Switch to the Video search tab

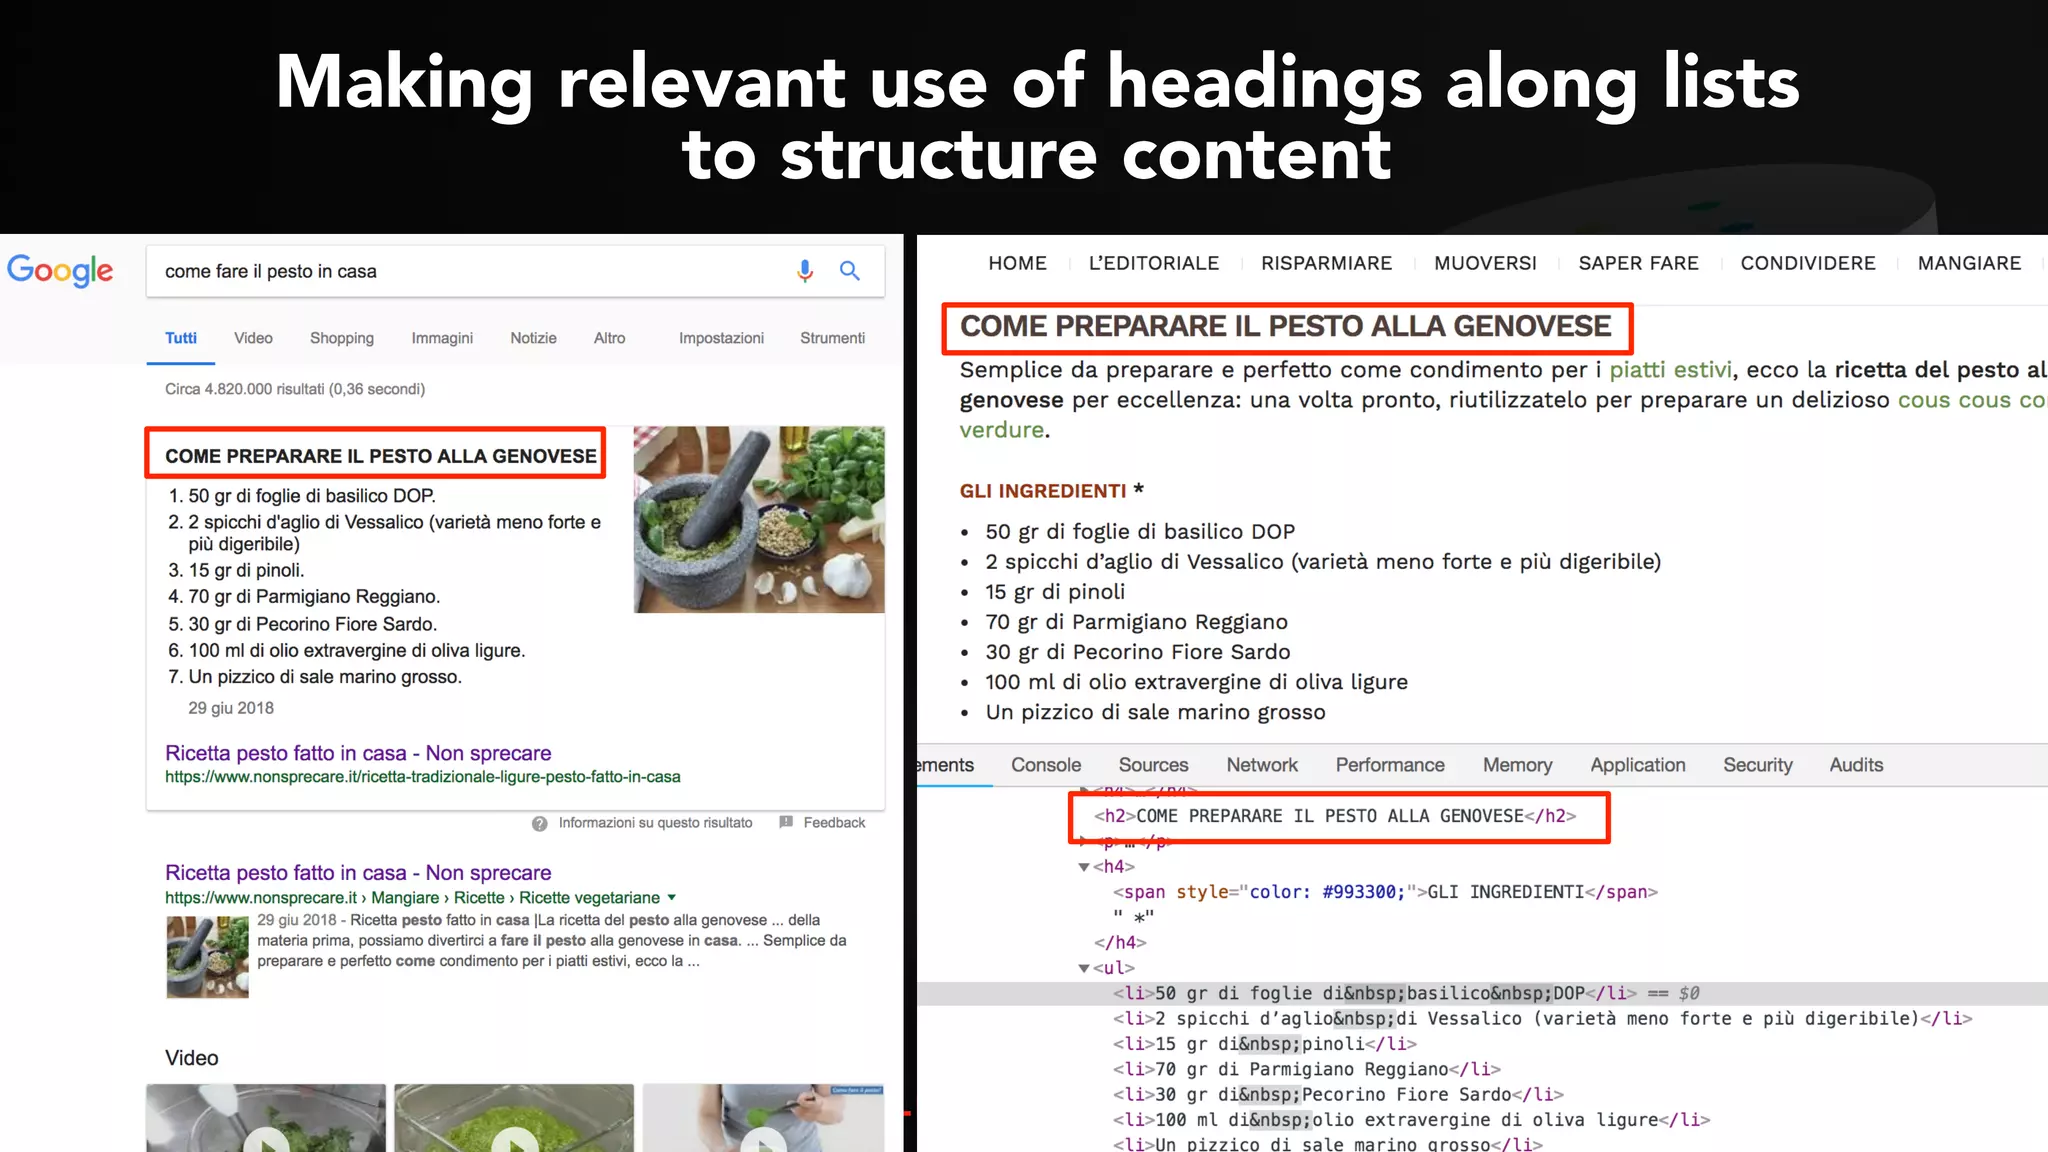tap(253, 338)
